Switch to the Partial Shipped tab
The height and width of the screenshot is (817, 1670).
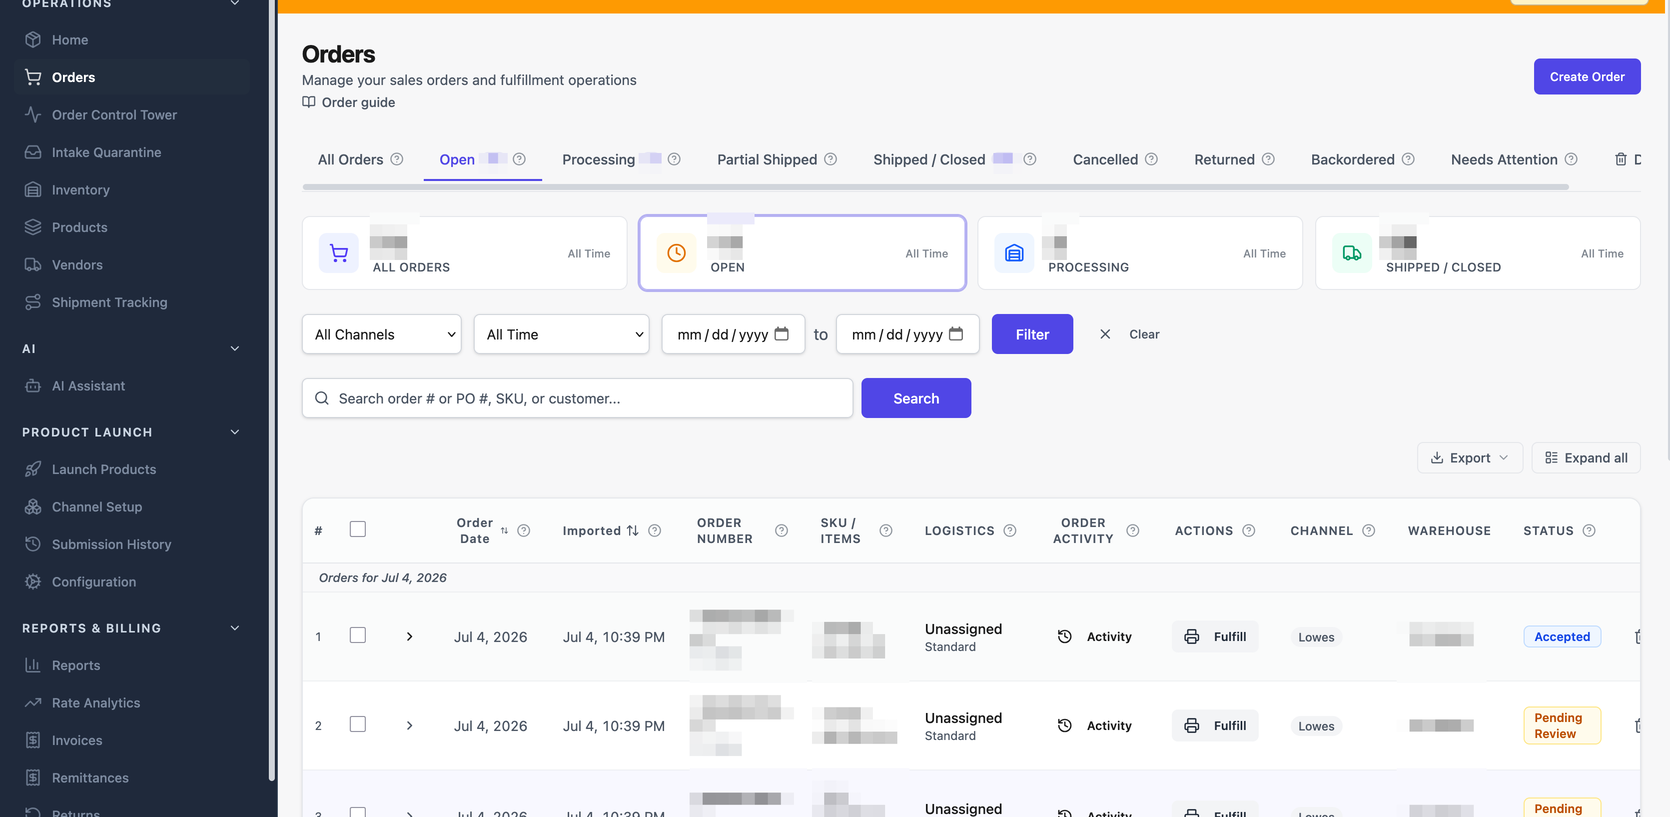coord(767,159)
